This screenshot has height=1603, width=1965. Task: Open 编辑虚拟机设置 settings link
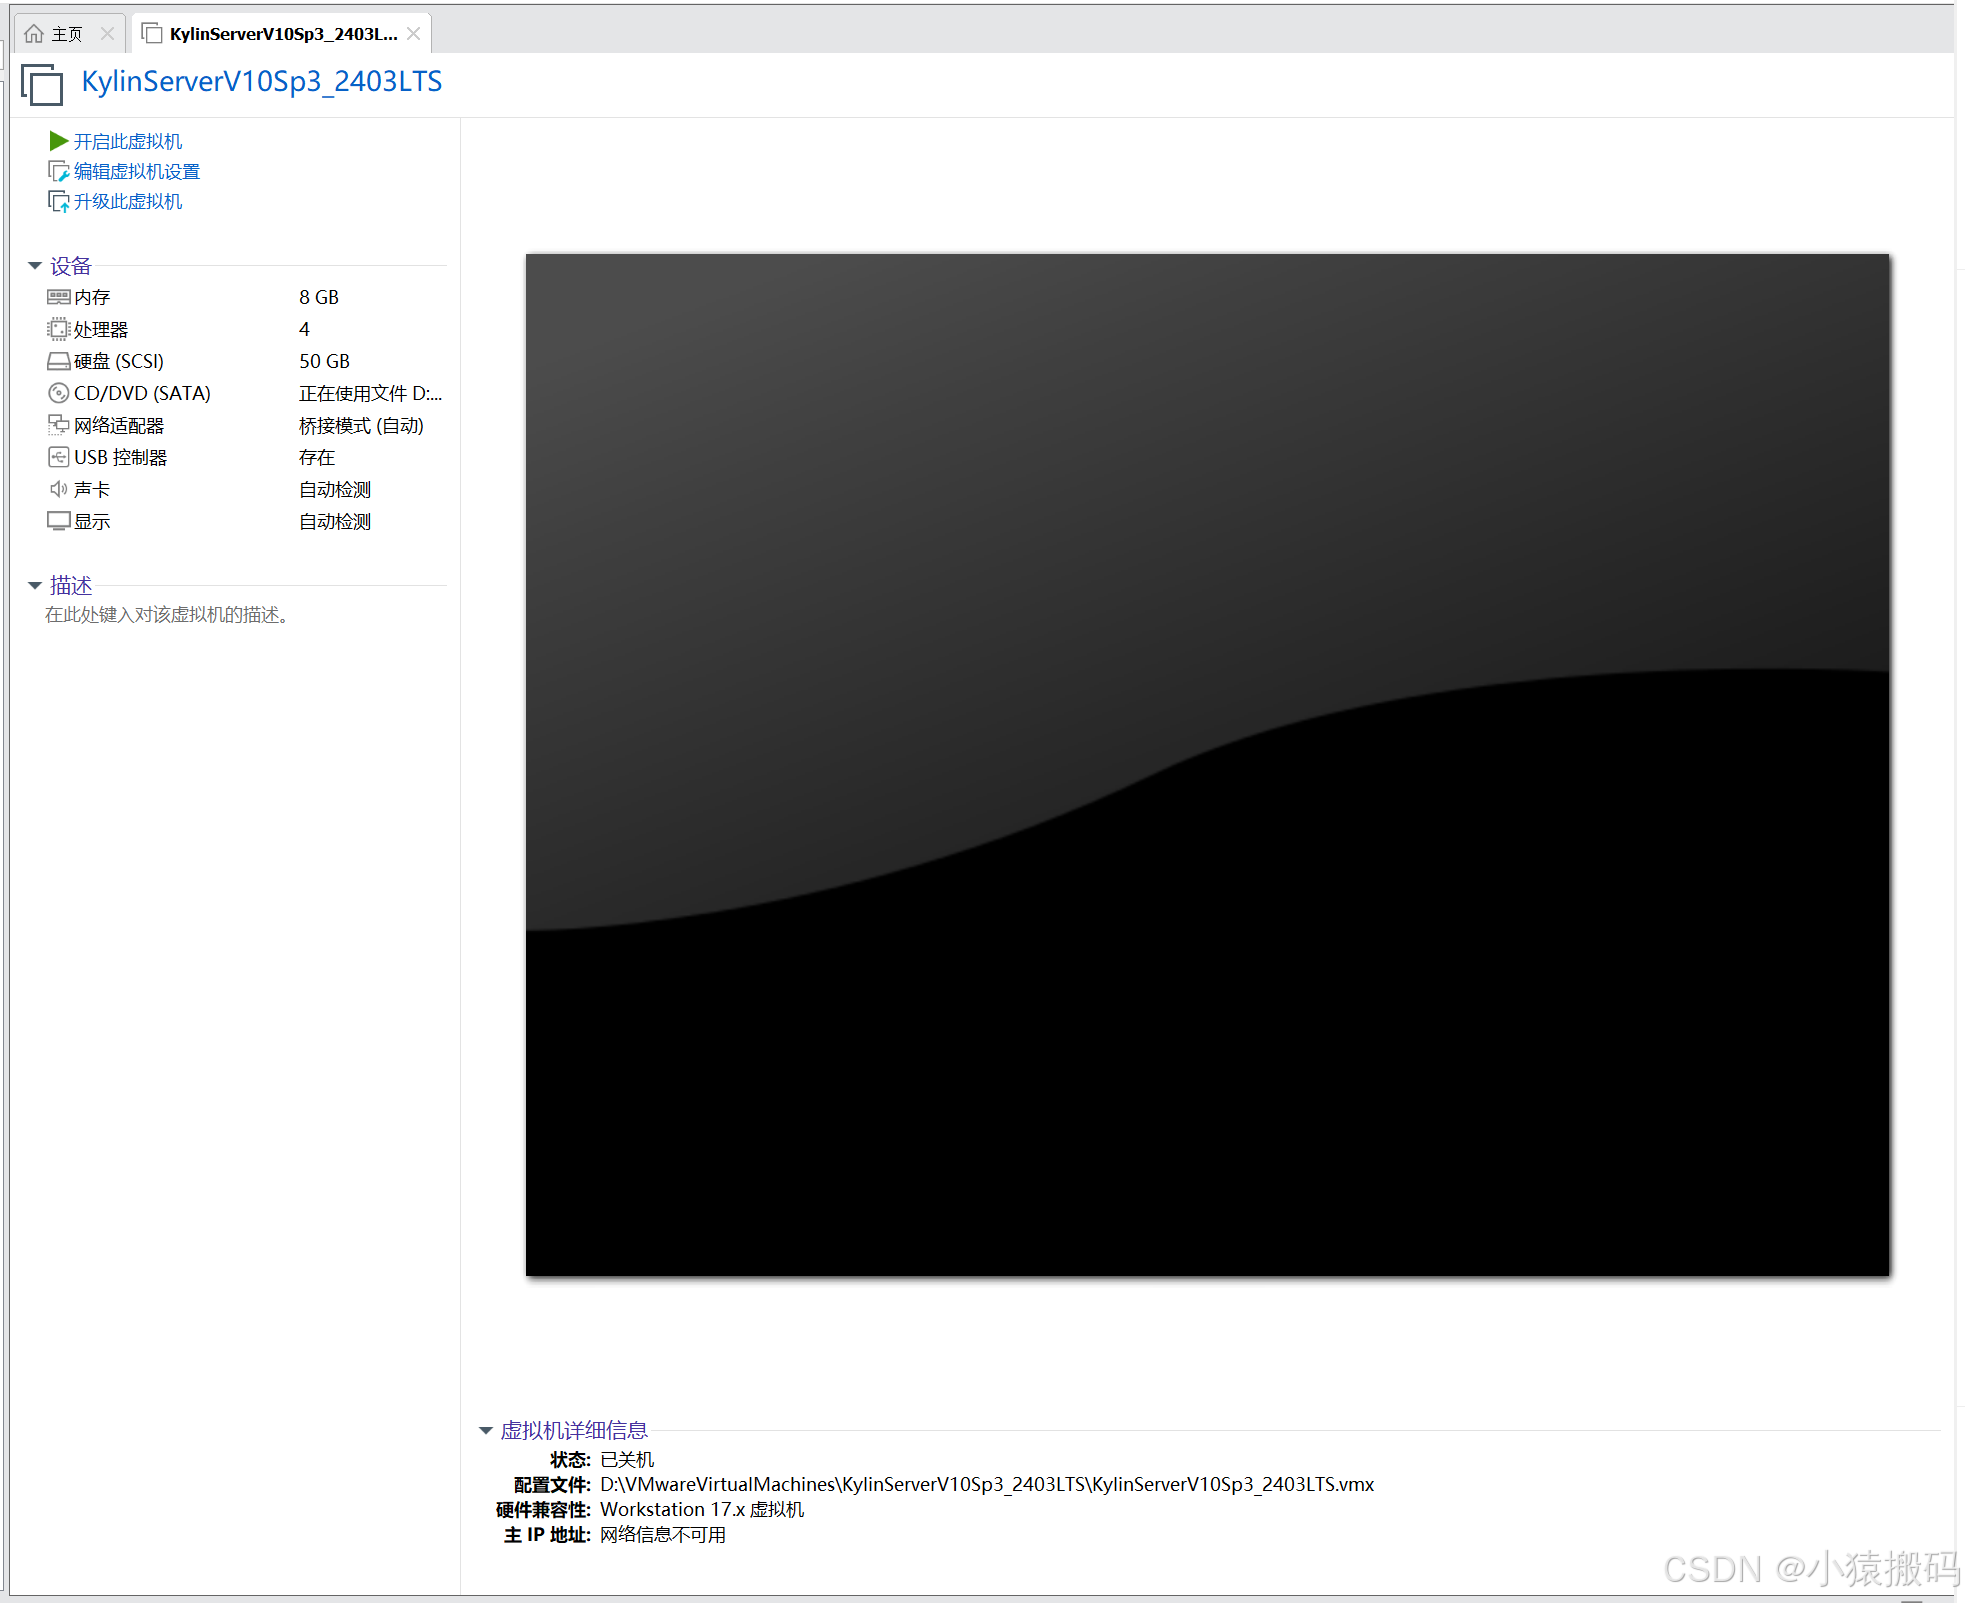pos(137,172)
